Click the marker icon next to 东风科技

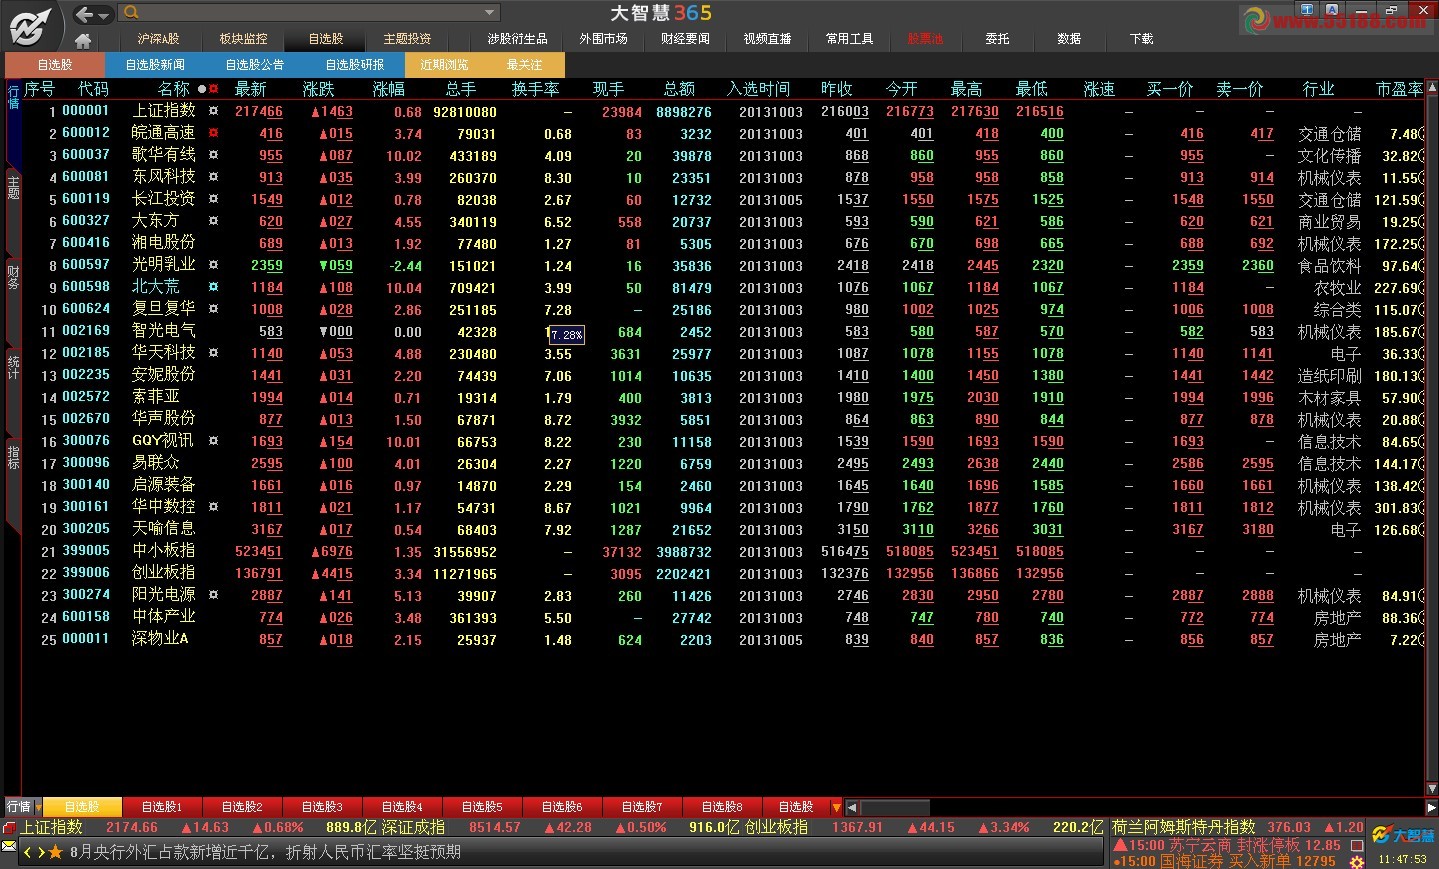pyautogui.click(x=213, y=177)
